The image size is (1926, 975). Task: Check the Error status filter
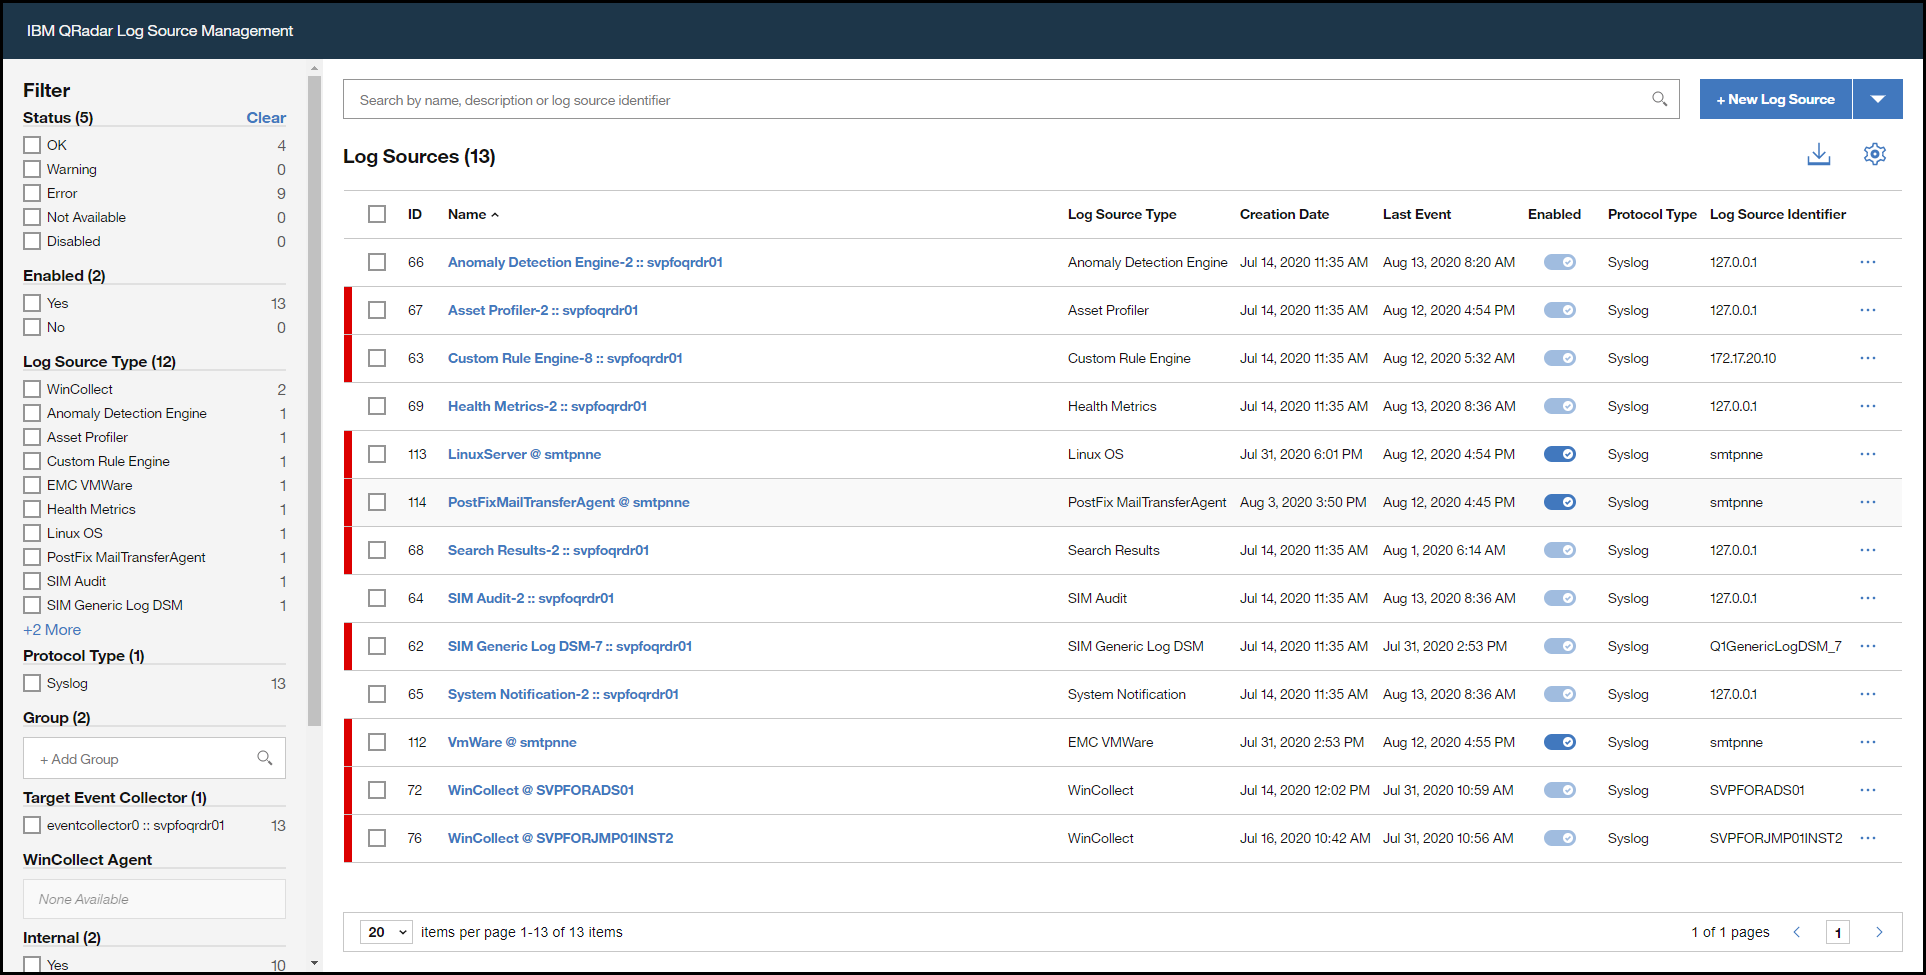pos(32,193)
